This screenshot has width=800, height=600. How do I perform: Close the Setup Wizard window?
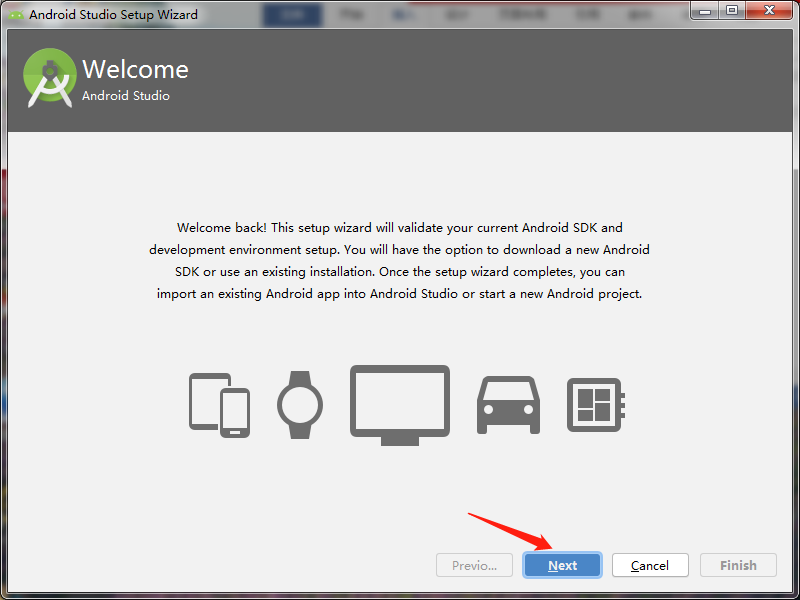tap(769, 10)
